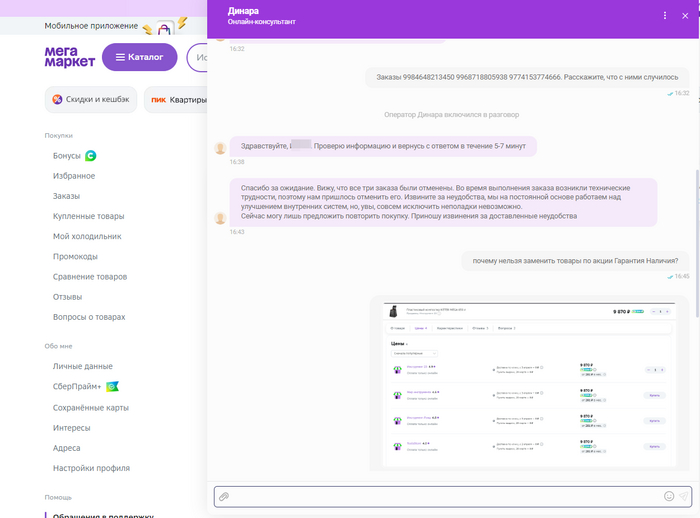Click the chat panel vertical scrollbar
700x518 pixels.
[x=697, y=243]
